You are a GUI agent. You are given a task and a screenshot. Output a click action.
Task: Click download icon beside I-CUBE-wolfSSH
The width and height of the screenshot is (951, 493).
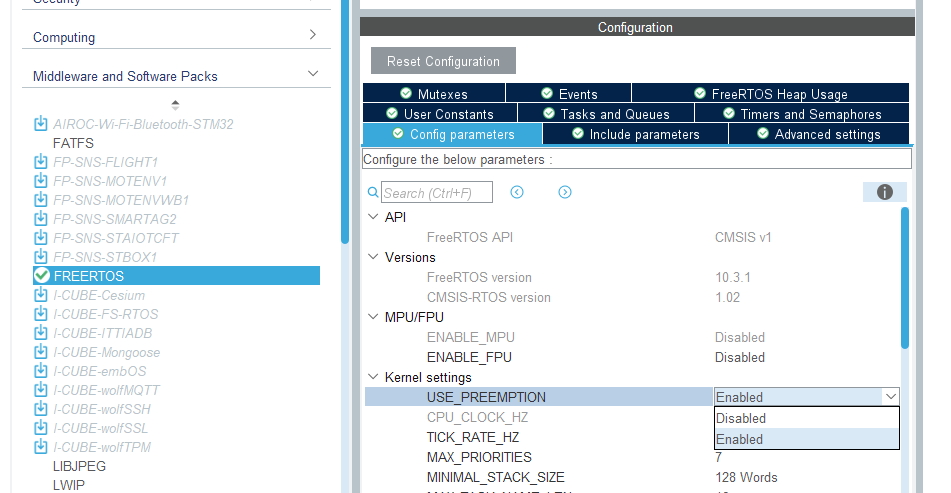pos(41,409)
